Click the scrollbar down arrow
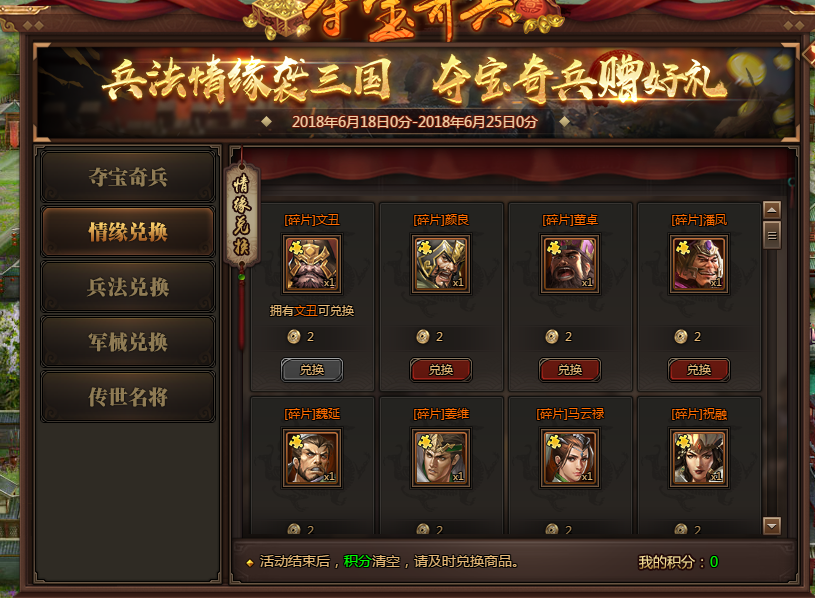This screenshot has width=815, height=598. pyautogui.click(x=772, y=526)
